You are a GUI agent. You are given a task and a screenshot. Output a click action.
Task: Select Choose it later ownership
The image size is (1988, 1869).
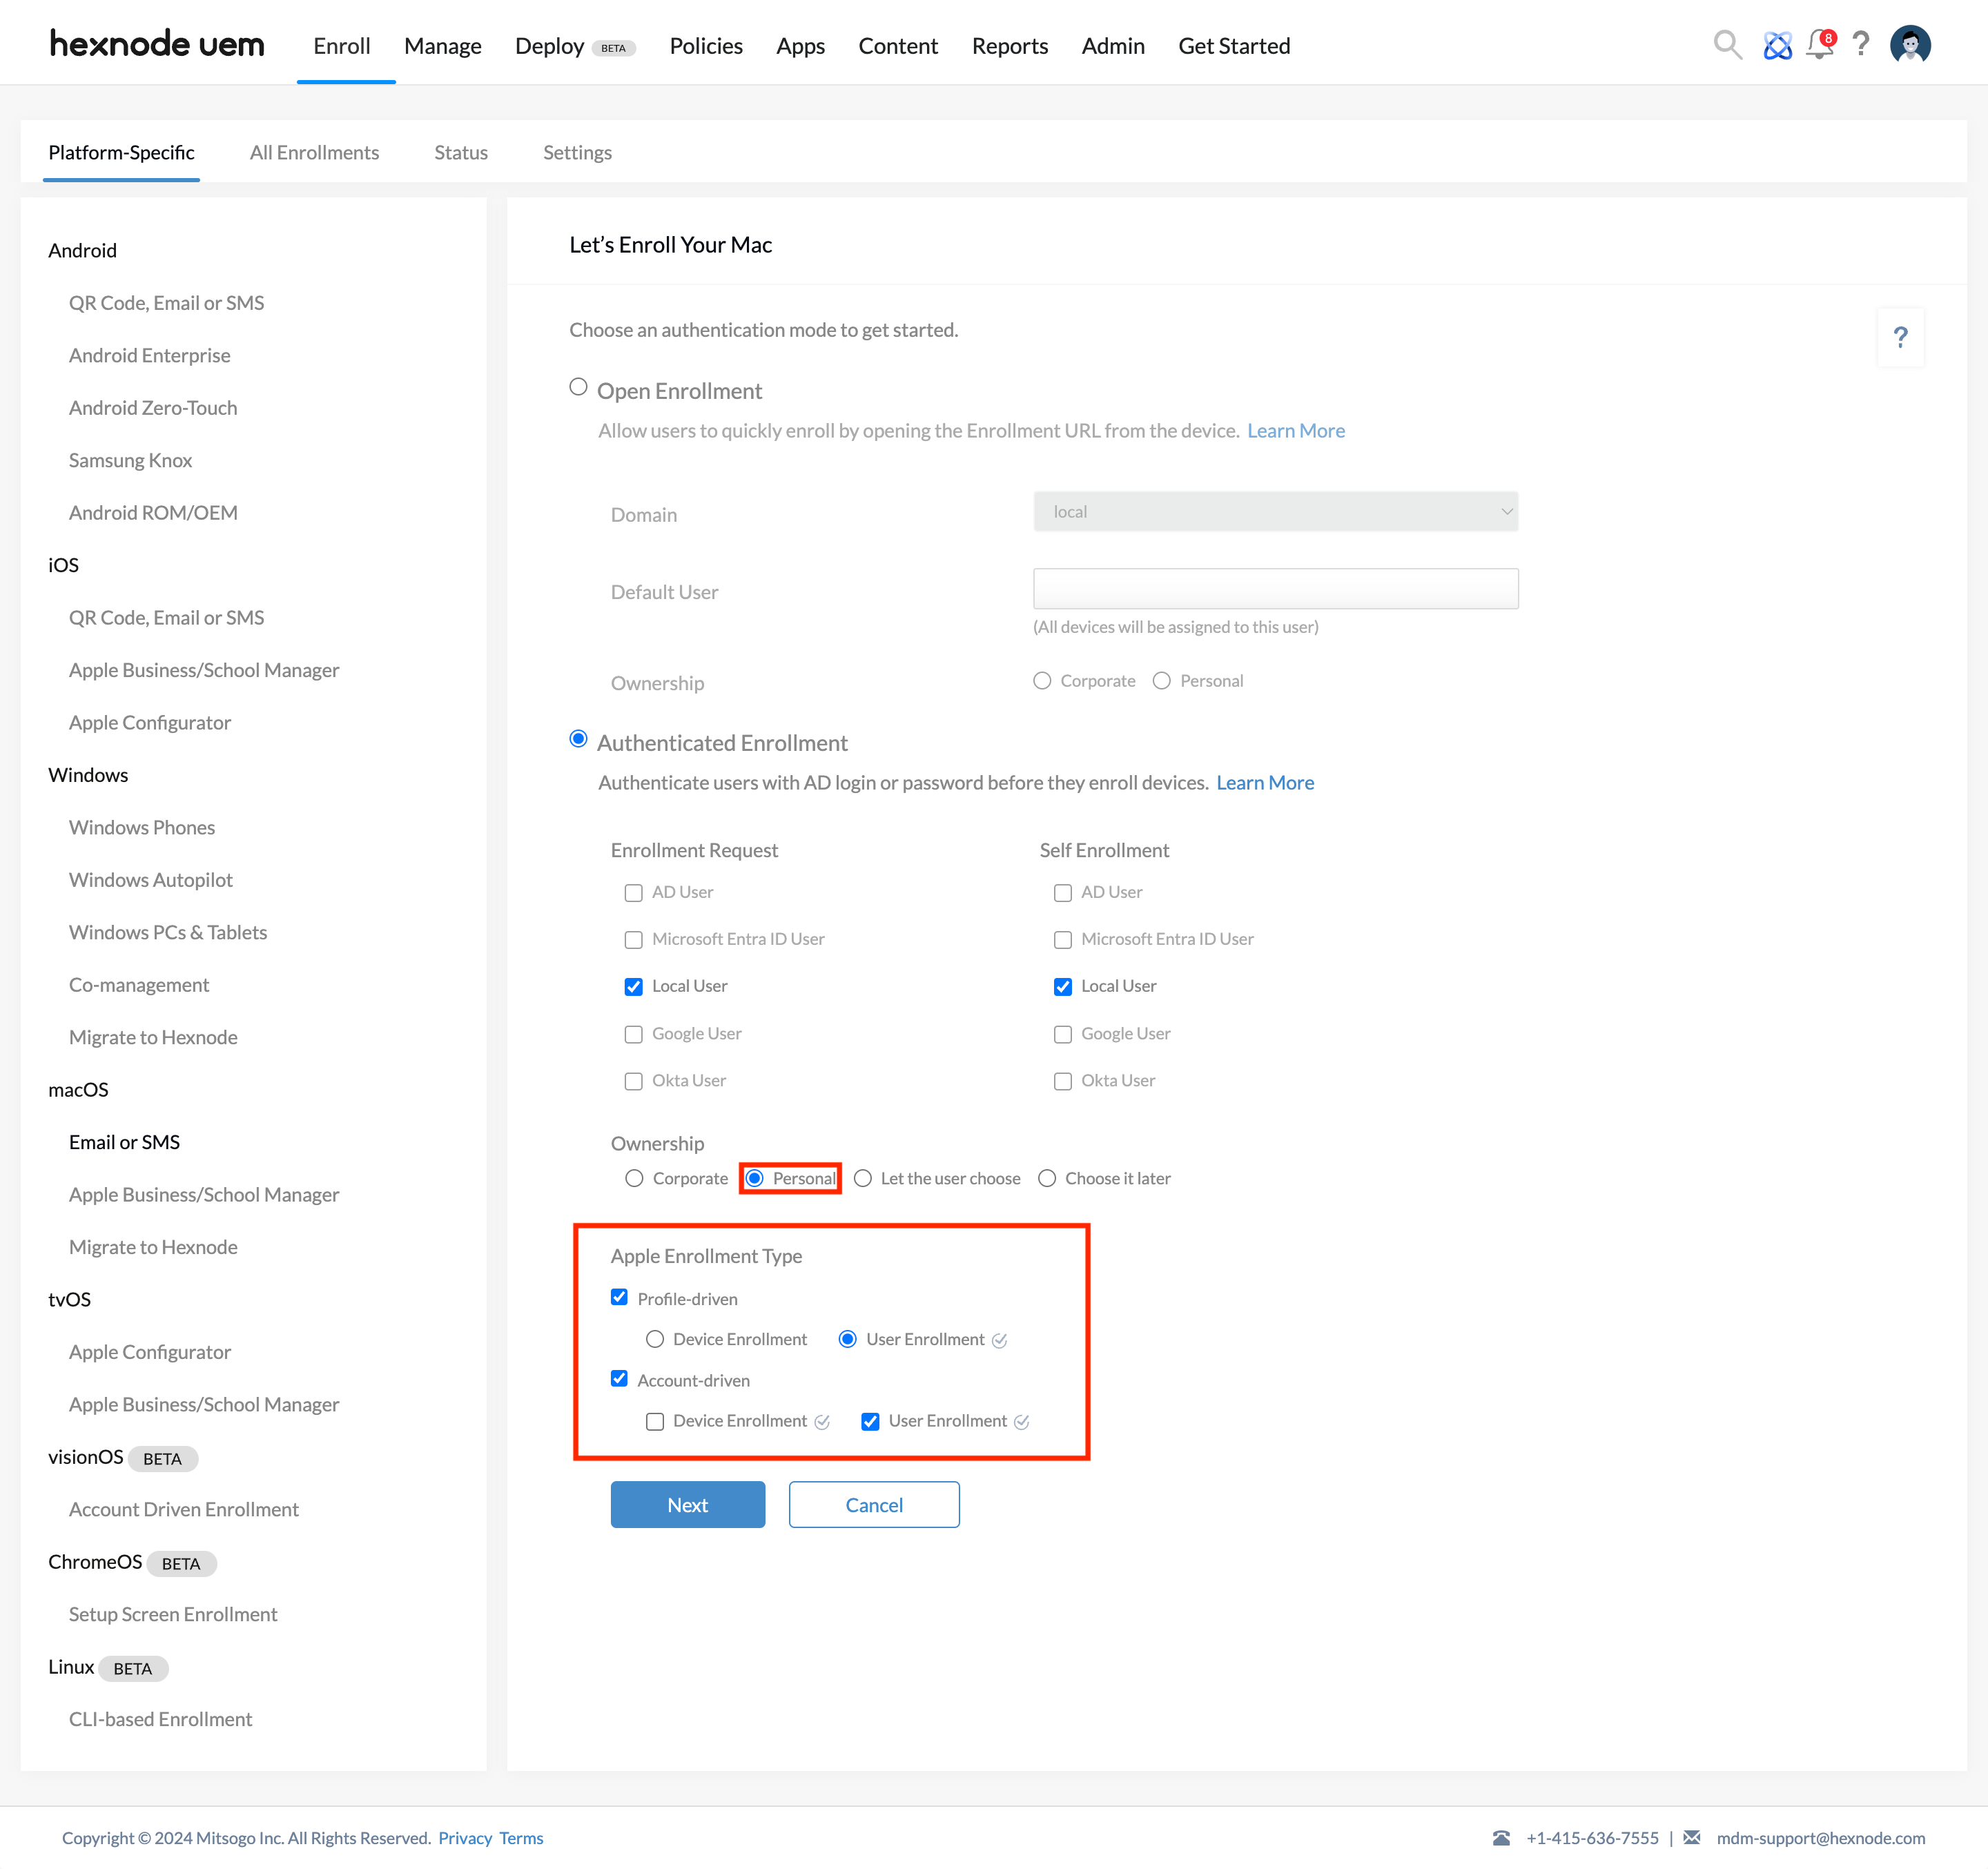[1047, 1179]
